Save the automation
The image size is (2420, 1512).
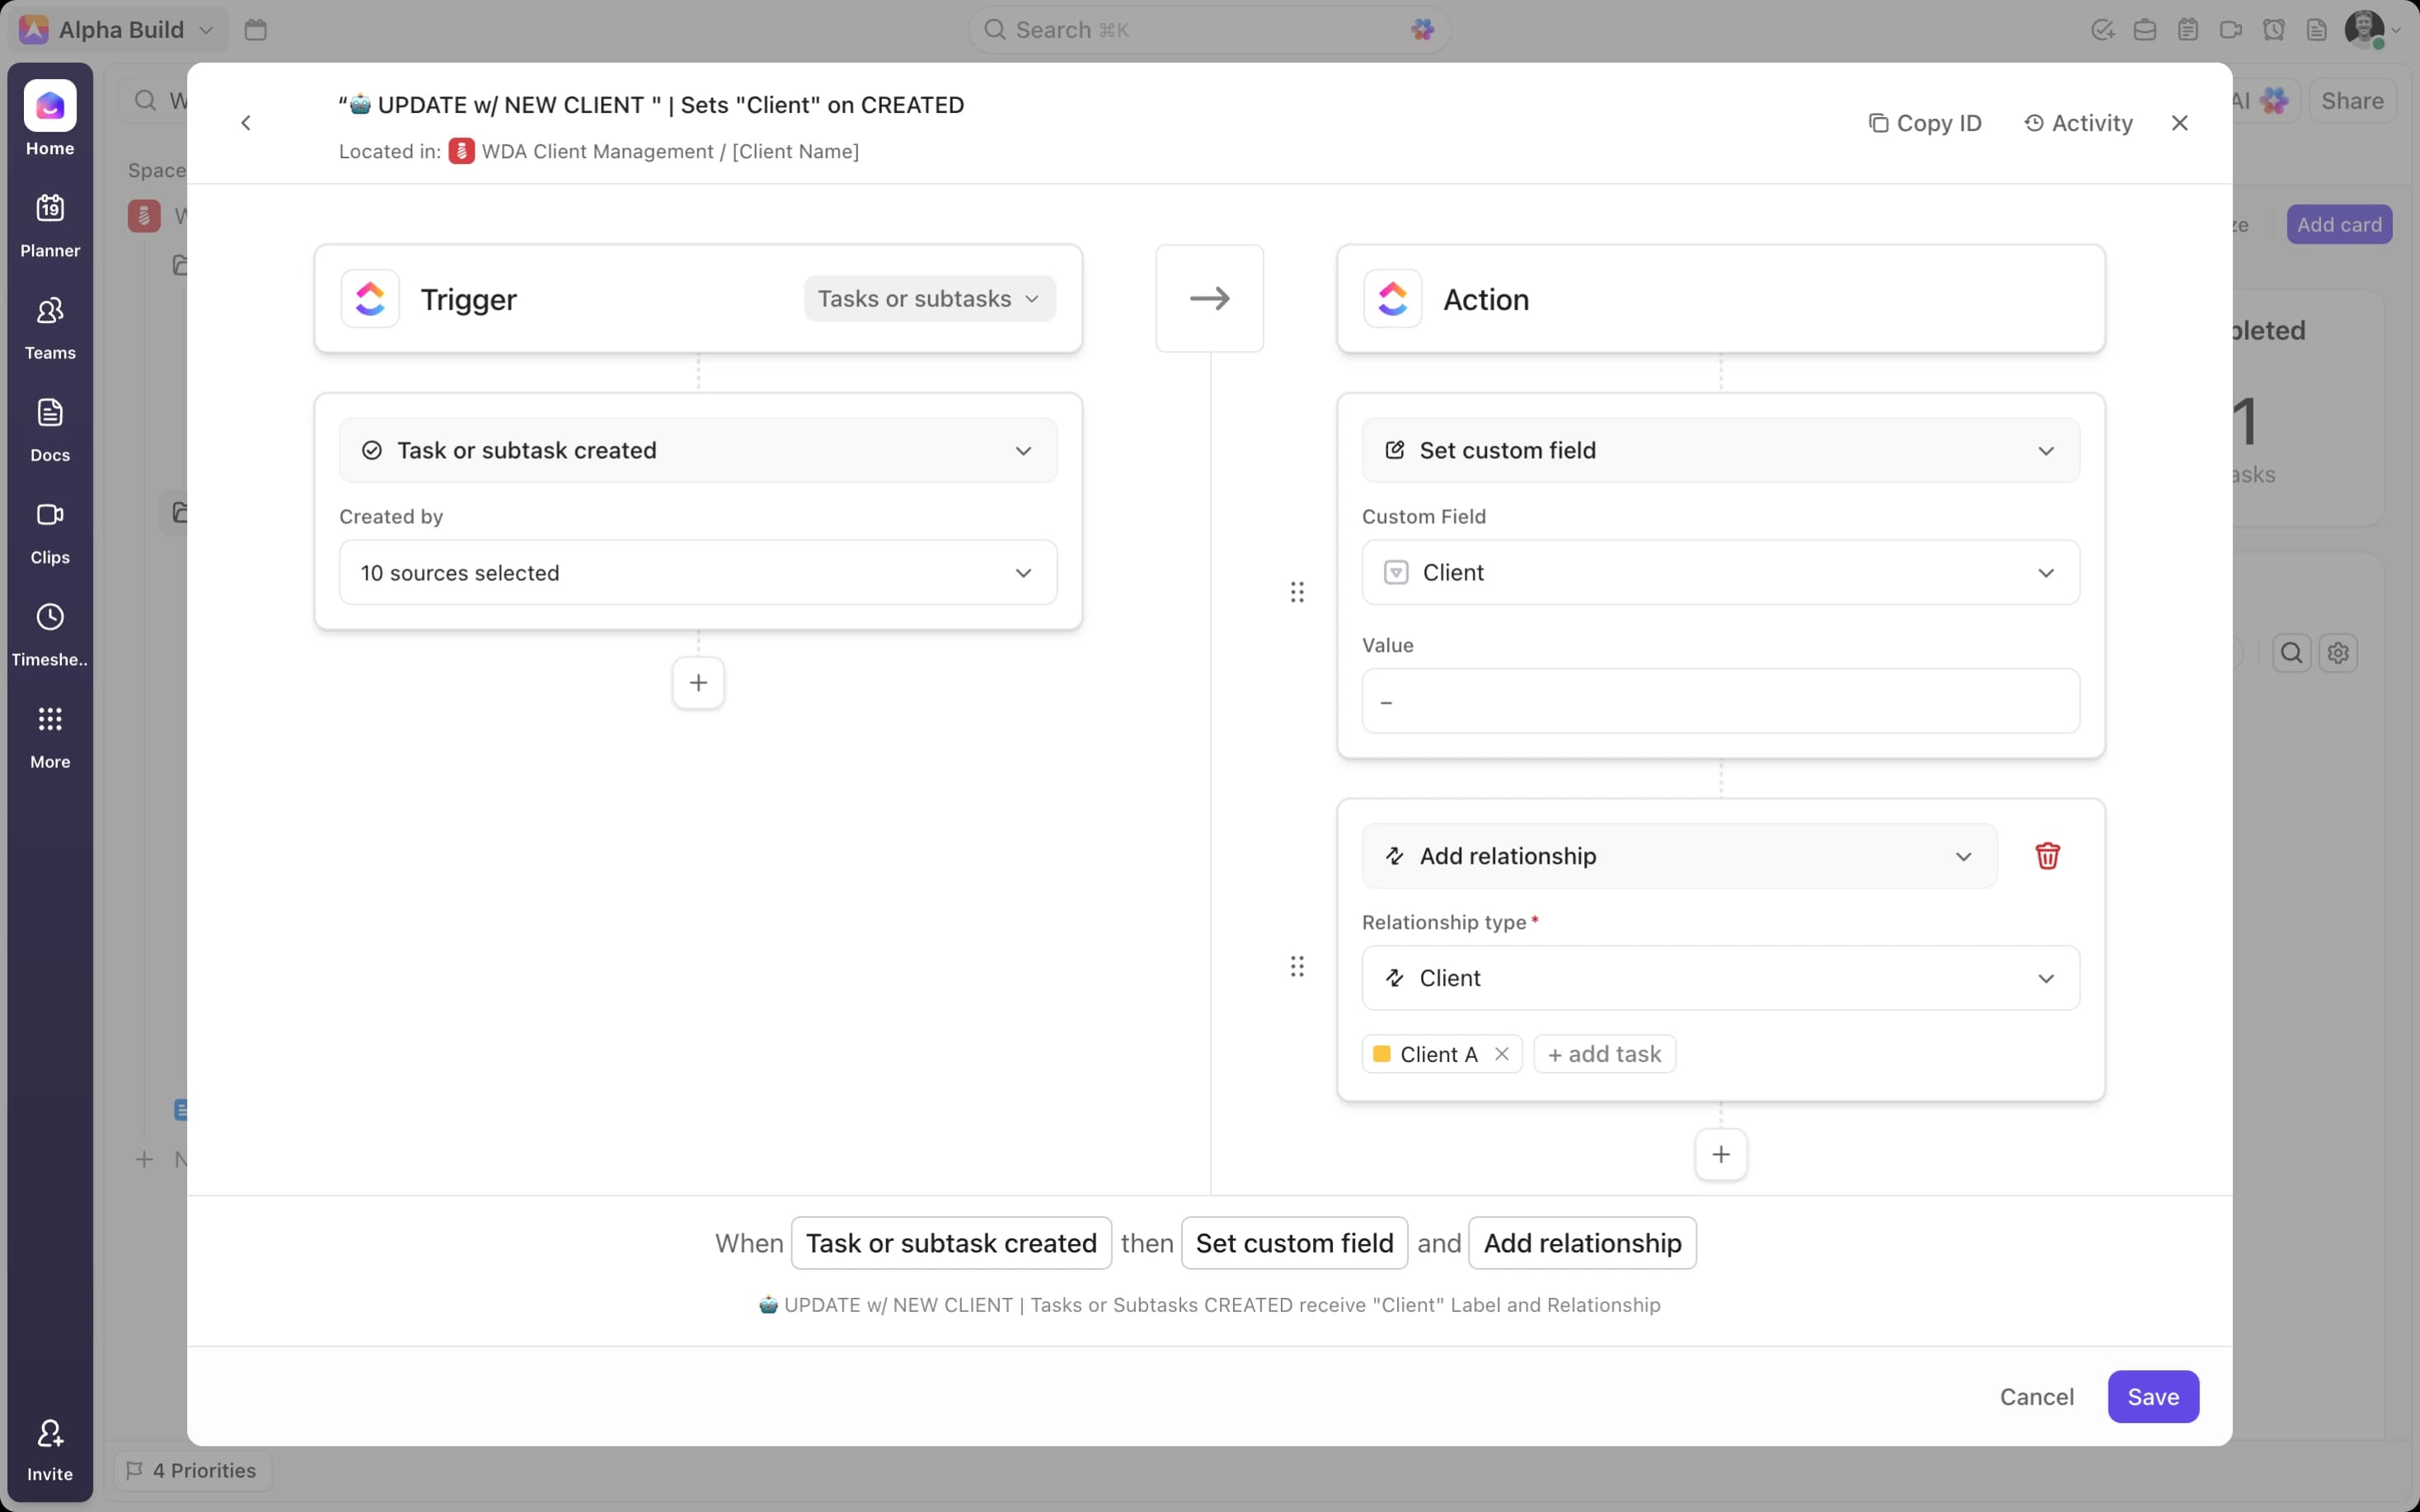[2153, 1396]
